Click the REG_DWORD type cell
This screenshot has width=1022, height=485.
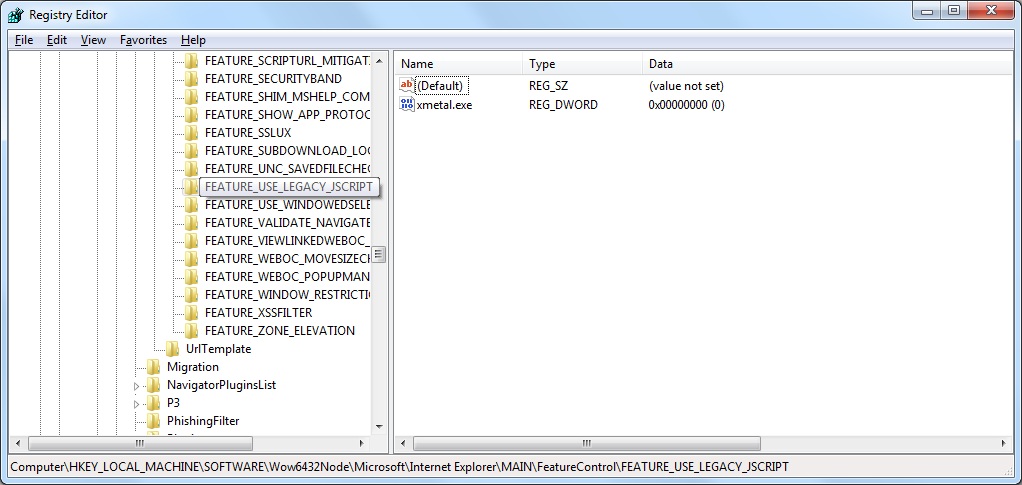point(563,104)
